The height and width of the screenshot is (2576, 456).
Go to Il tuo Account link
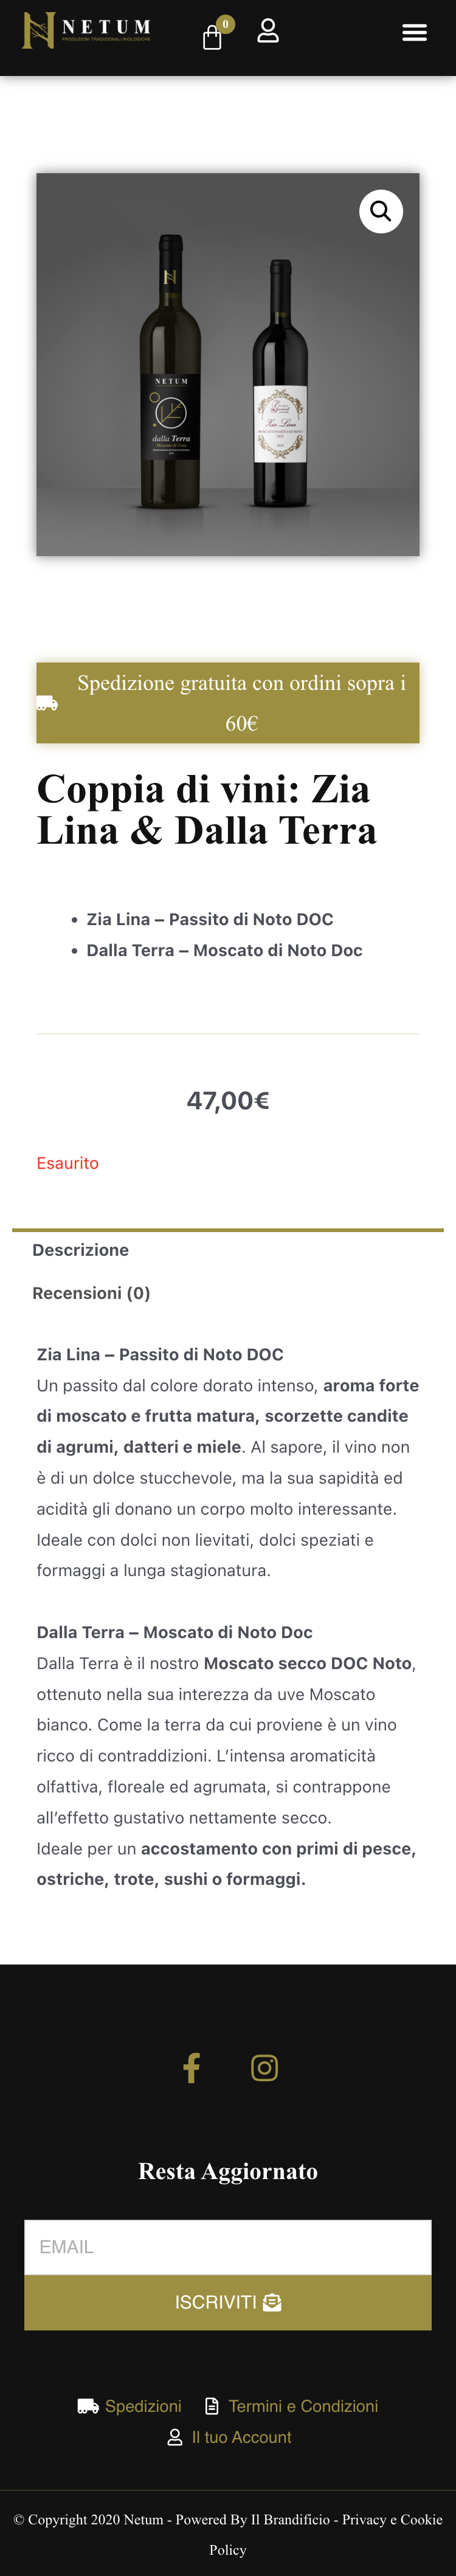click(x=241, y=2437)
